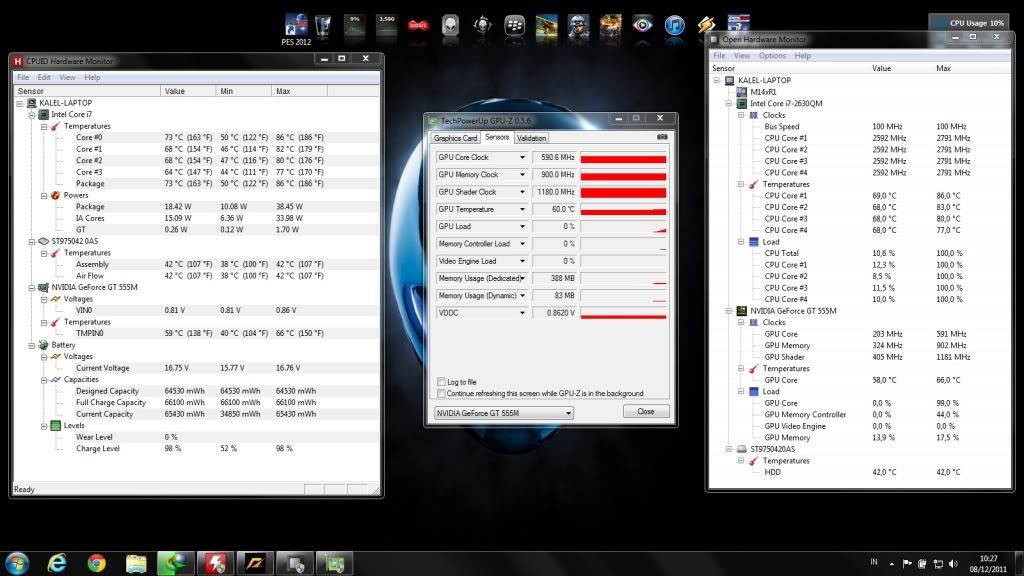The height and width of the screenshot is (576, 1024).
Task: Collapse the Capacities node under Battery
Action: pos(44,380)
